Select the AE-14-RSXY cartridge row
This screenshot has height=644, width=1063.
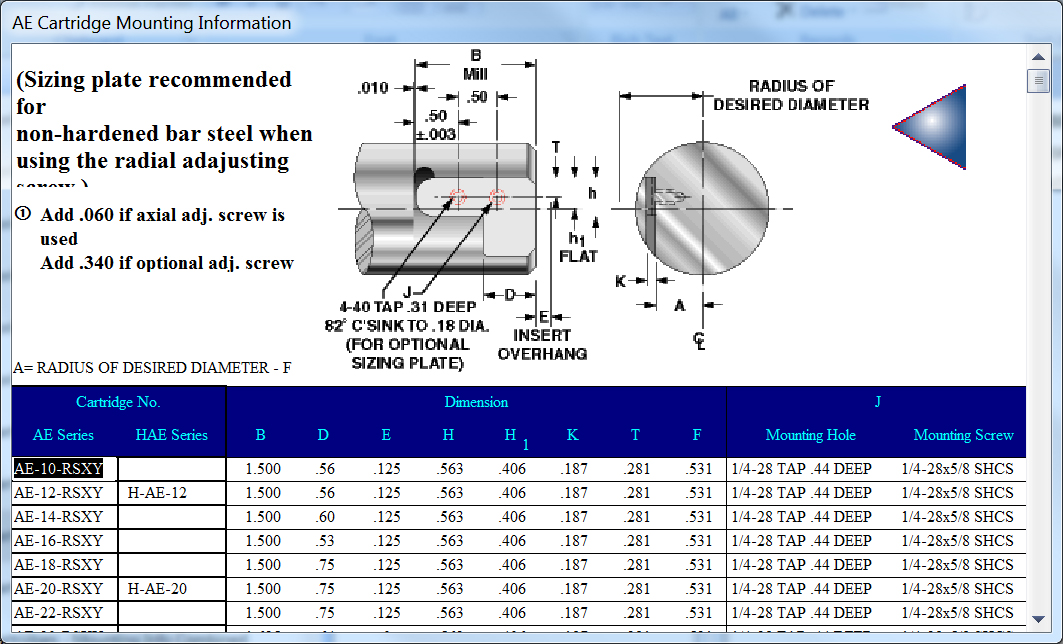point(59,516)
